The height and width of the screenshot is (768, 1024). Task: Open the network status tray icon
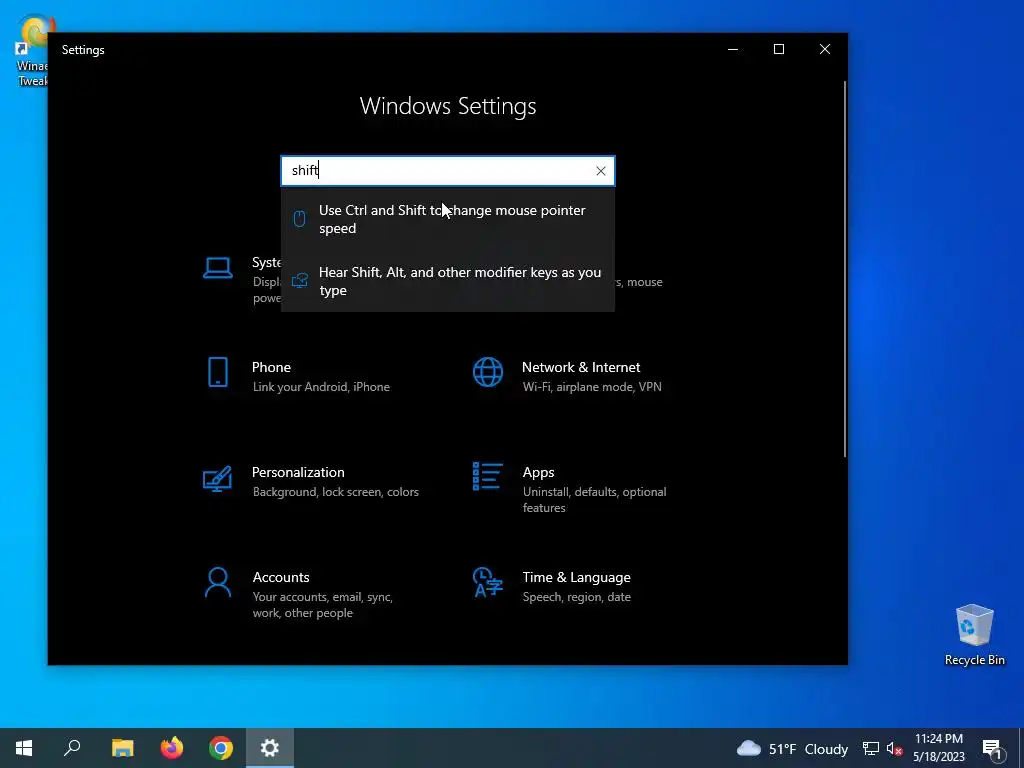point(871,748)
